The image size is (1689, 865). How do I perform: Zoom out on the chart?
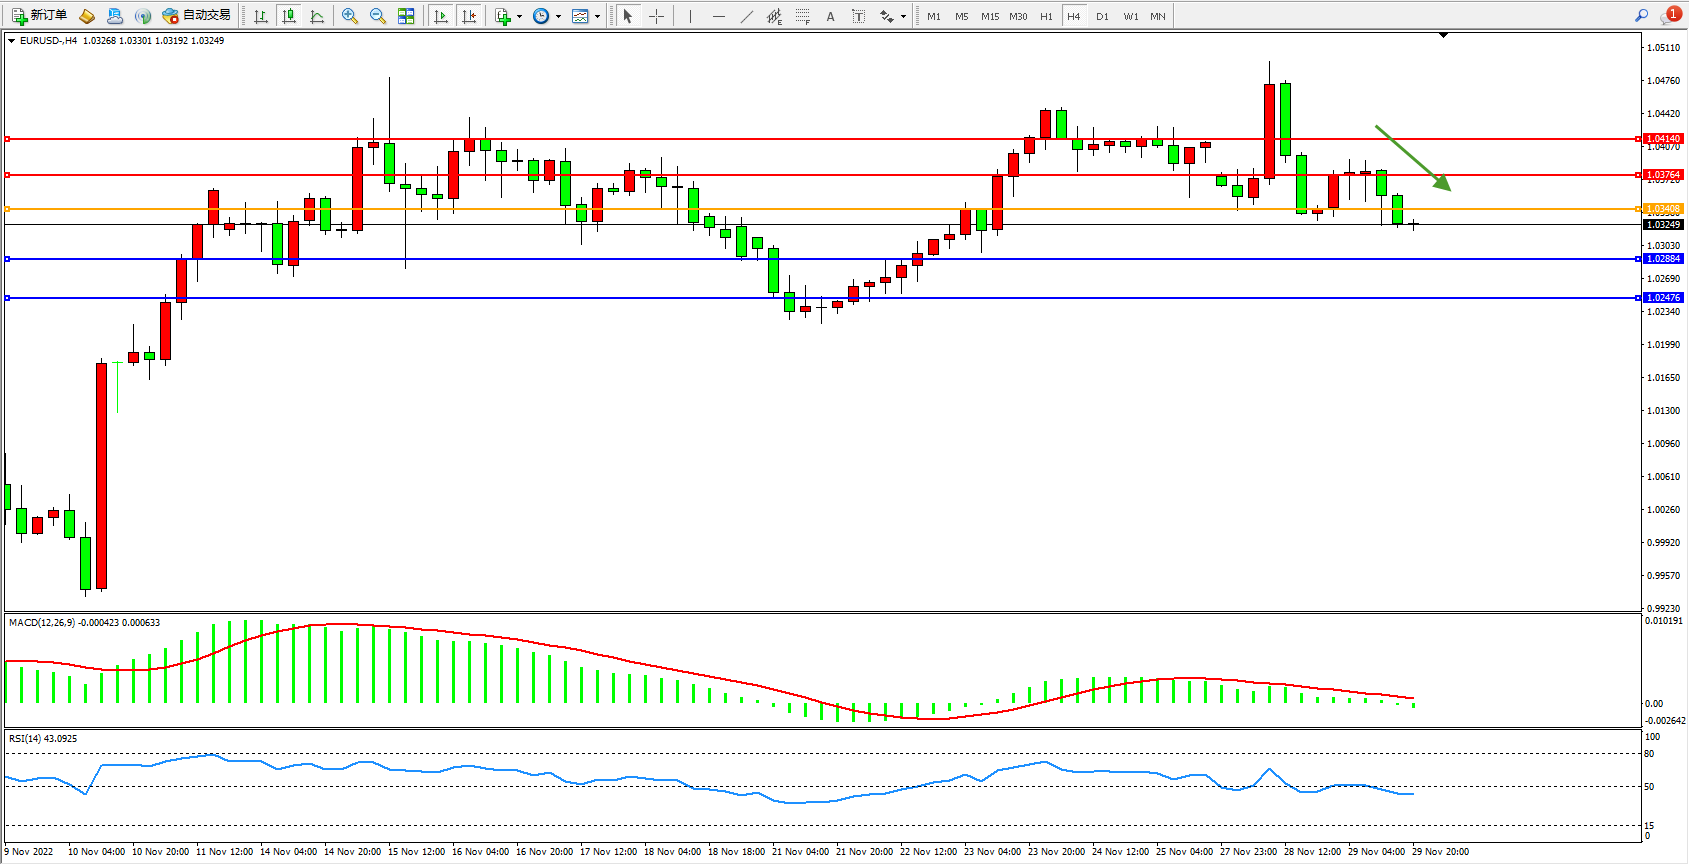coord(377,16)
